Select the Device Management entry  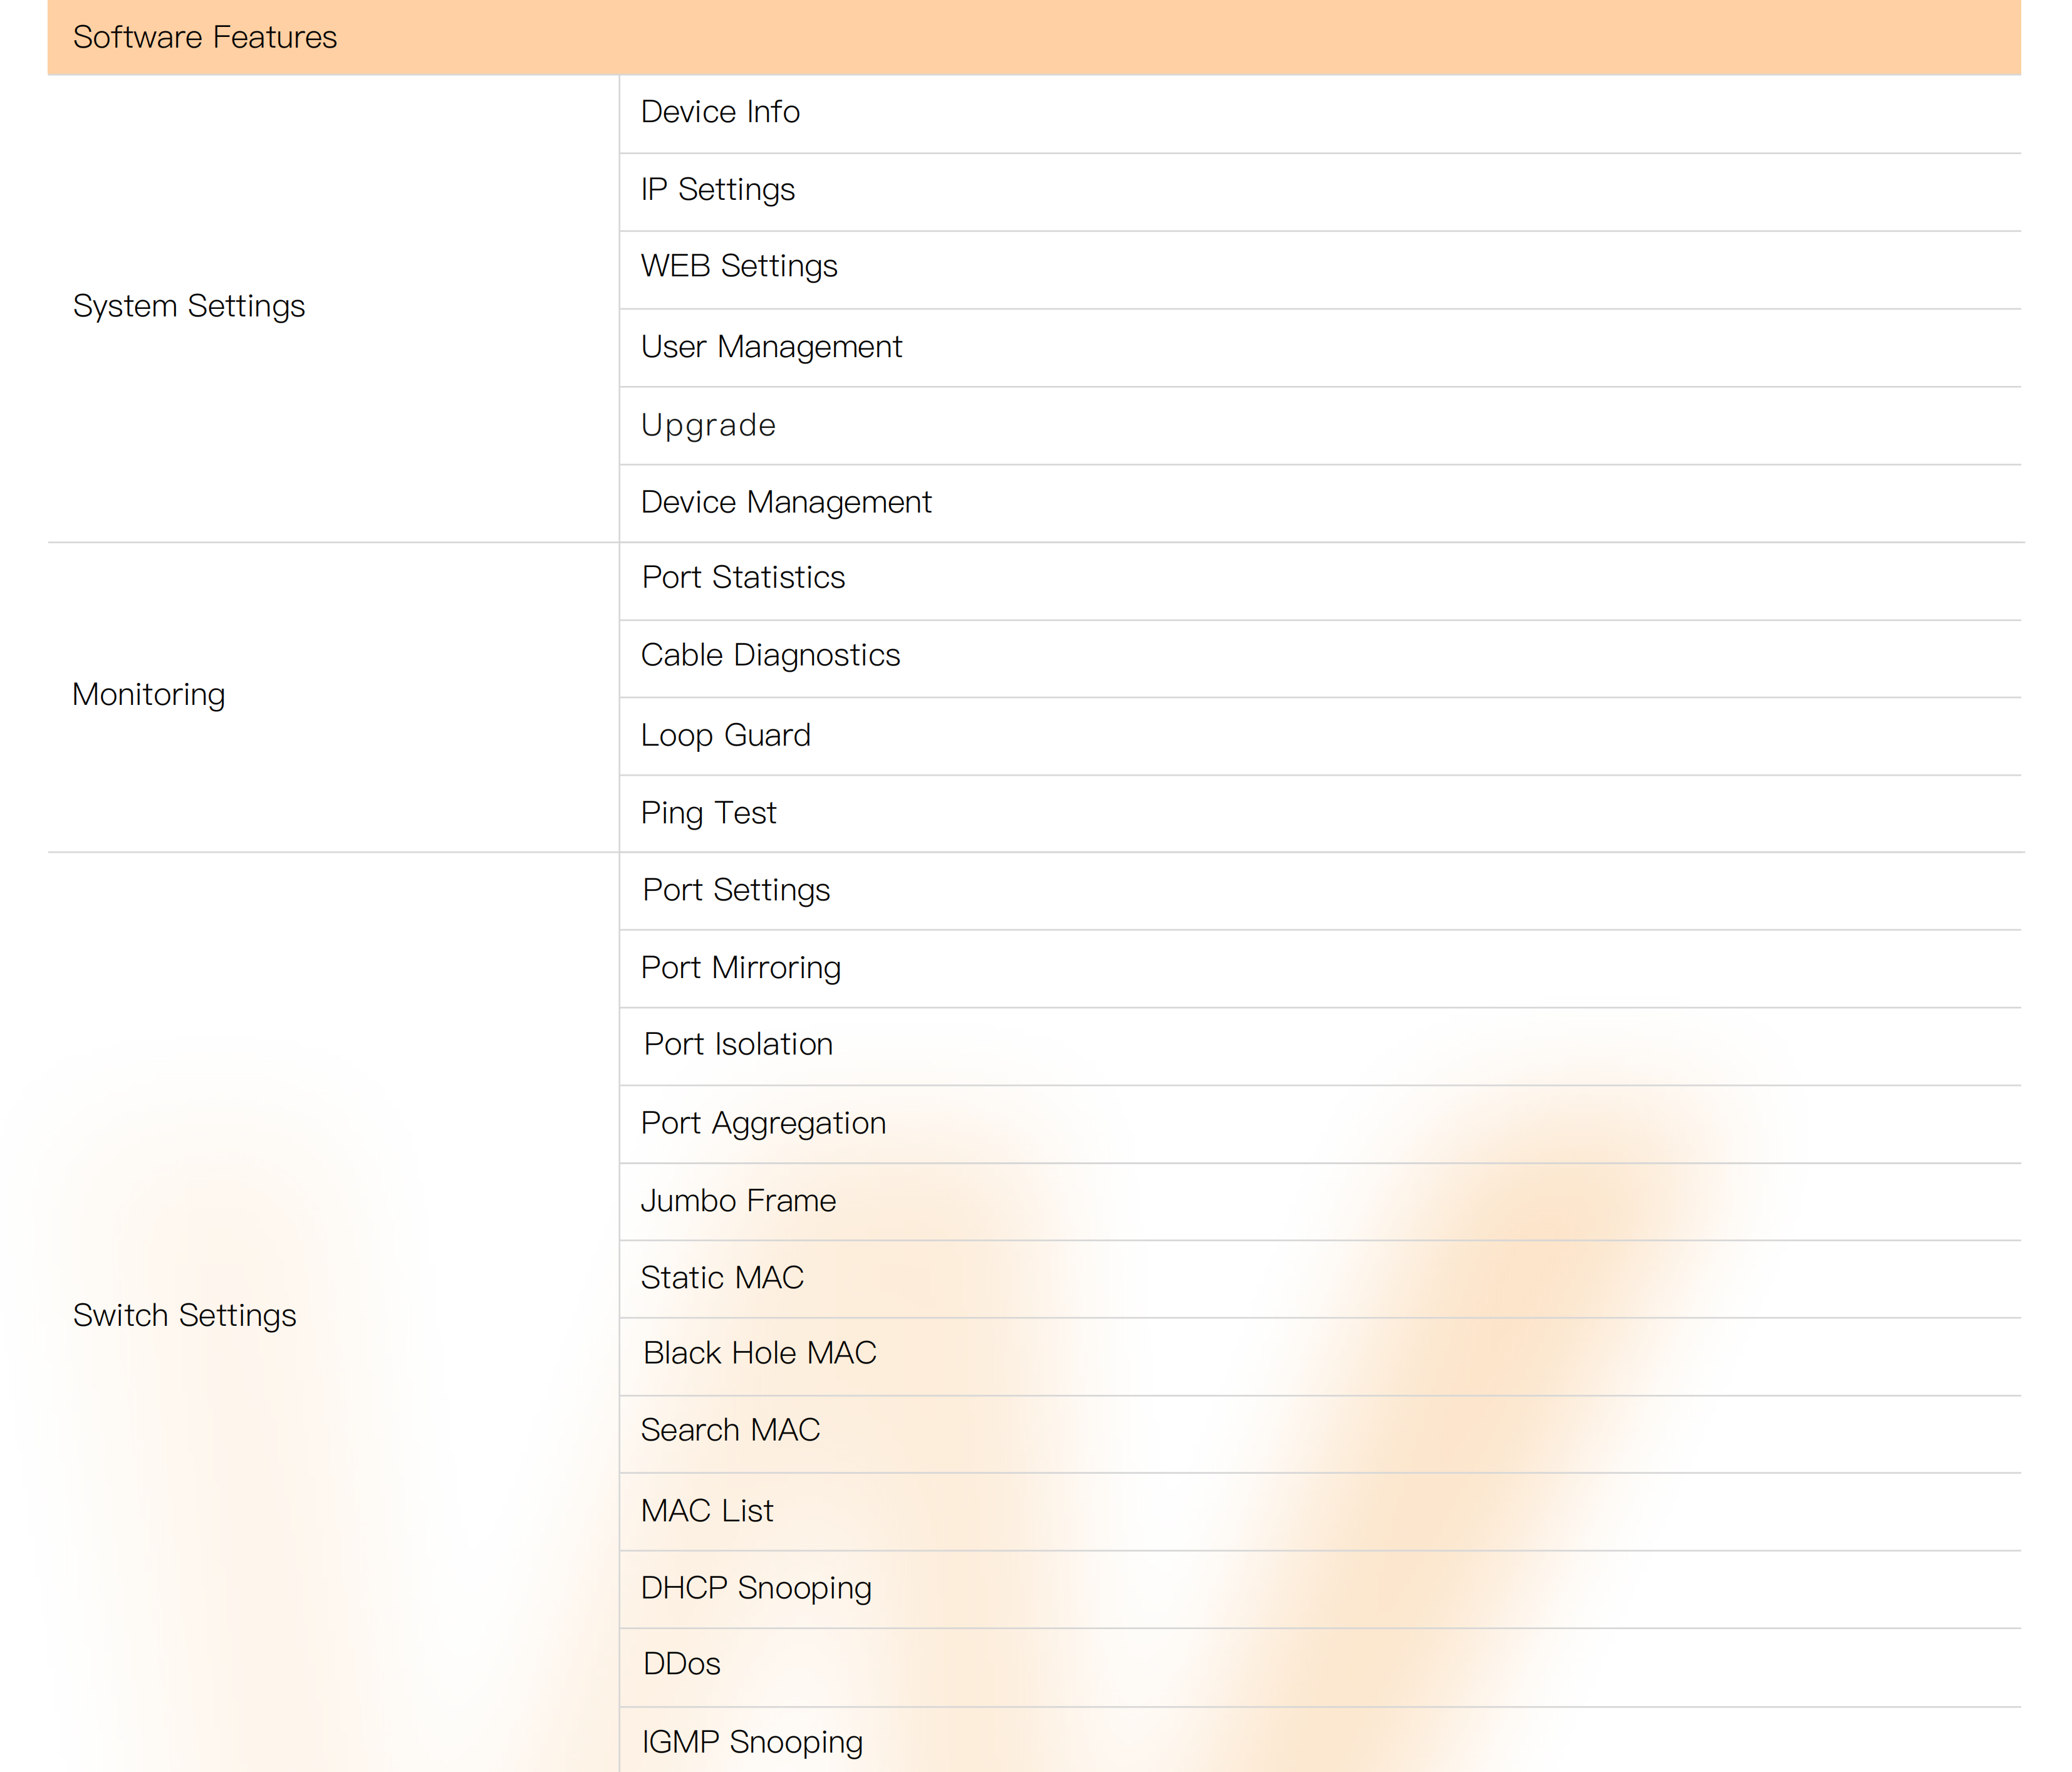coord(786,502)
